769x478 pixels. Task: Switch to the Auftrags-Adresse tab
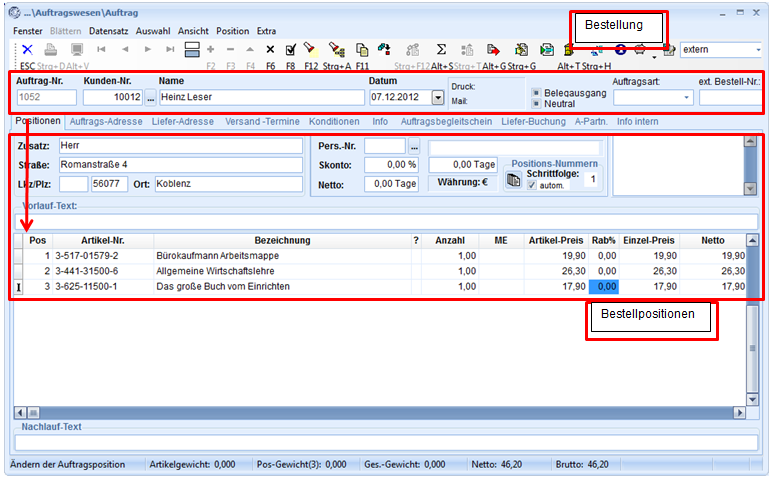pyautogui.click(x=106, y=122)
